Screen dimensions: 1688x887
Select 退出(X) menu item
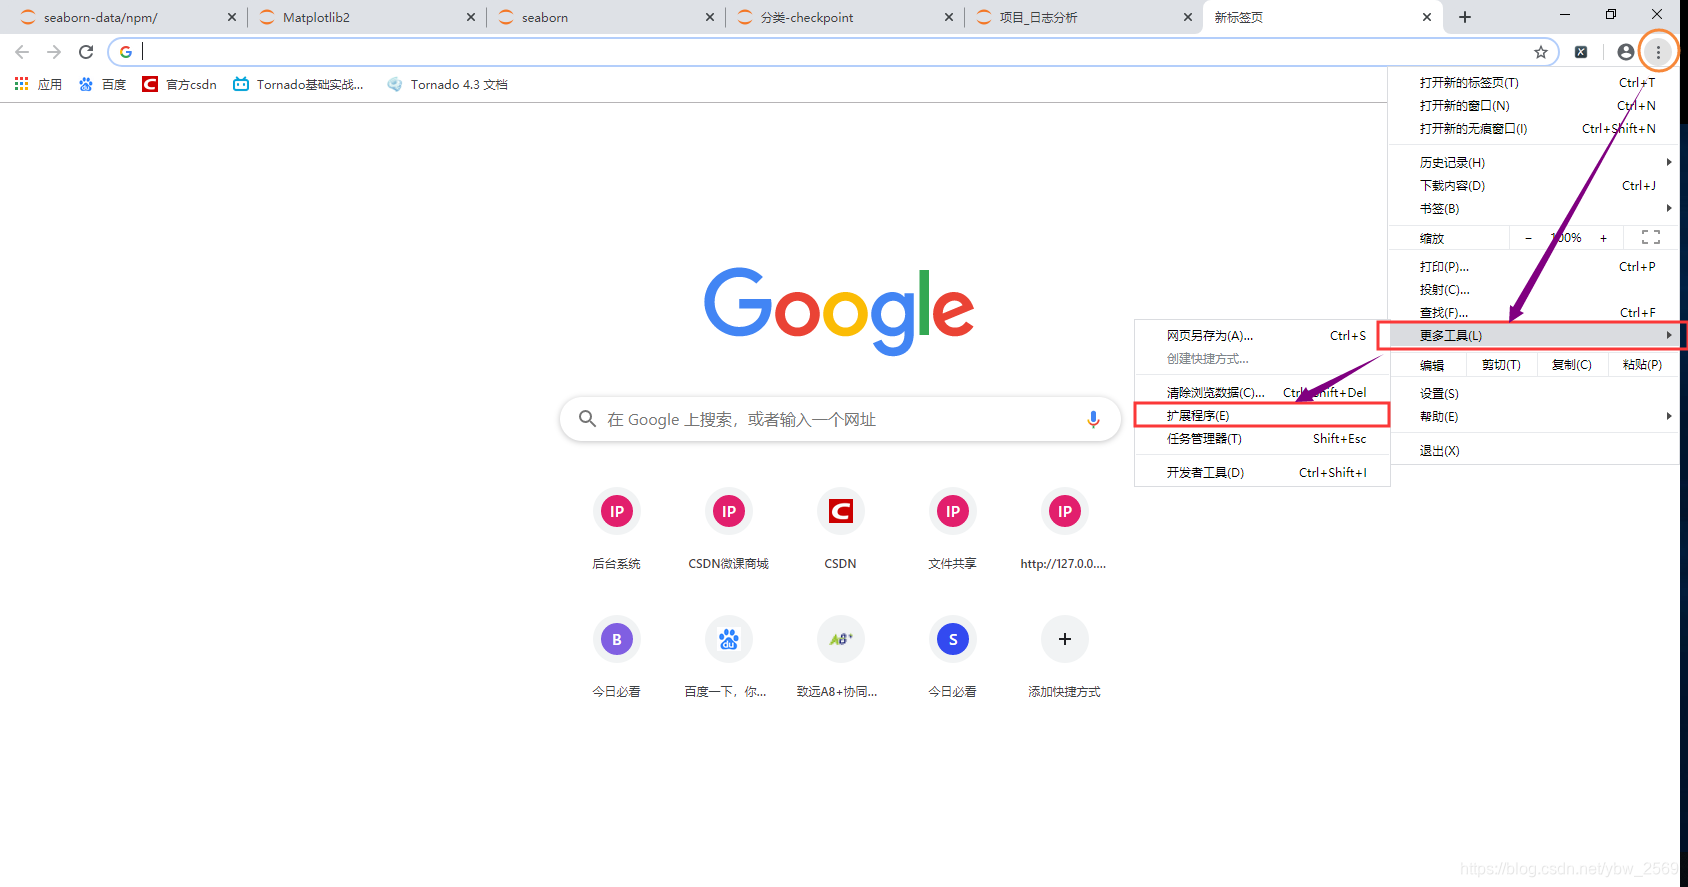[x=1534, y=450]
